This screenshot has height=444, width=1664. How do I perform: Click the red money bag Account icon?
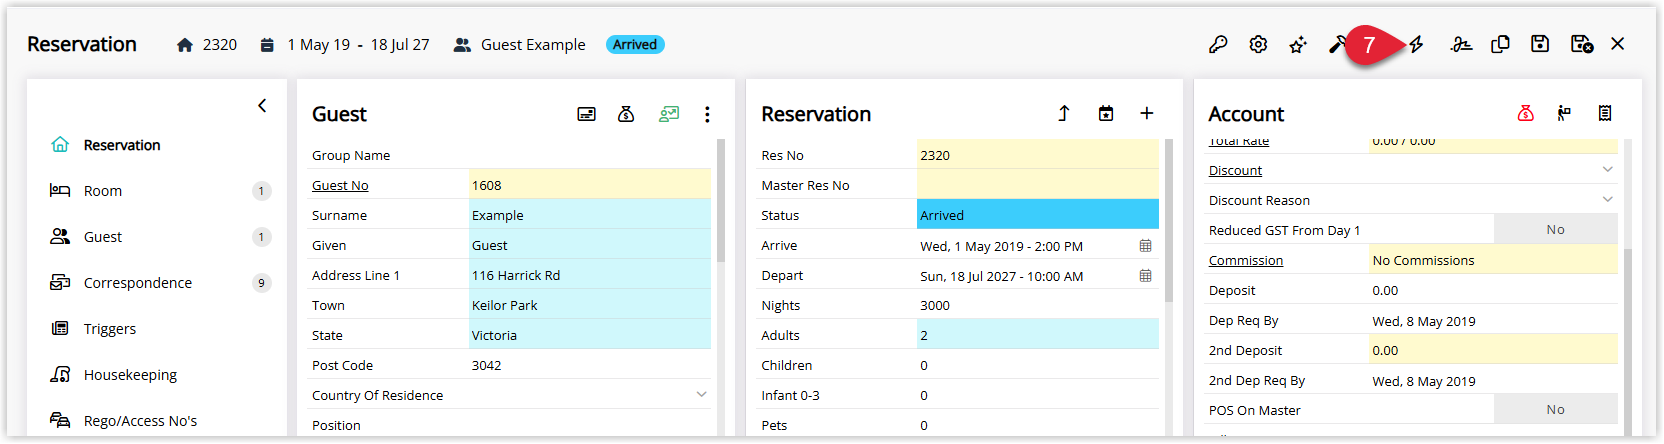[x=1526, y=113]
